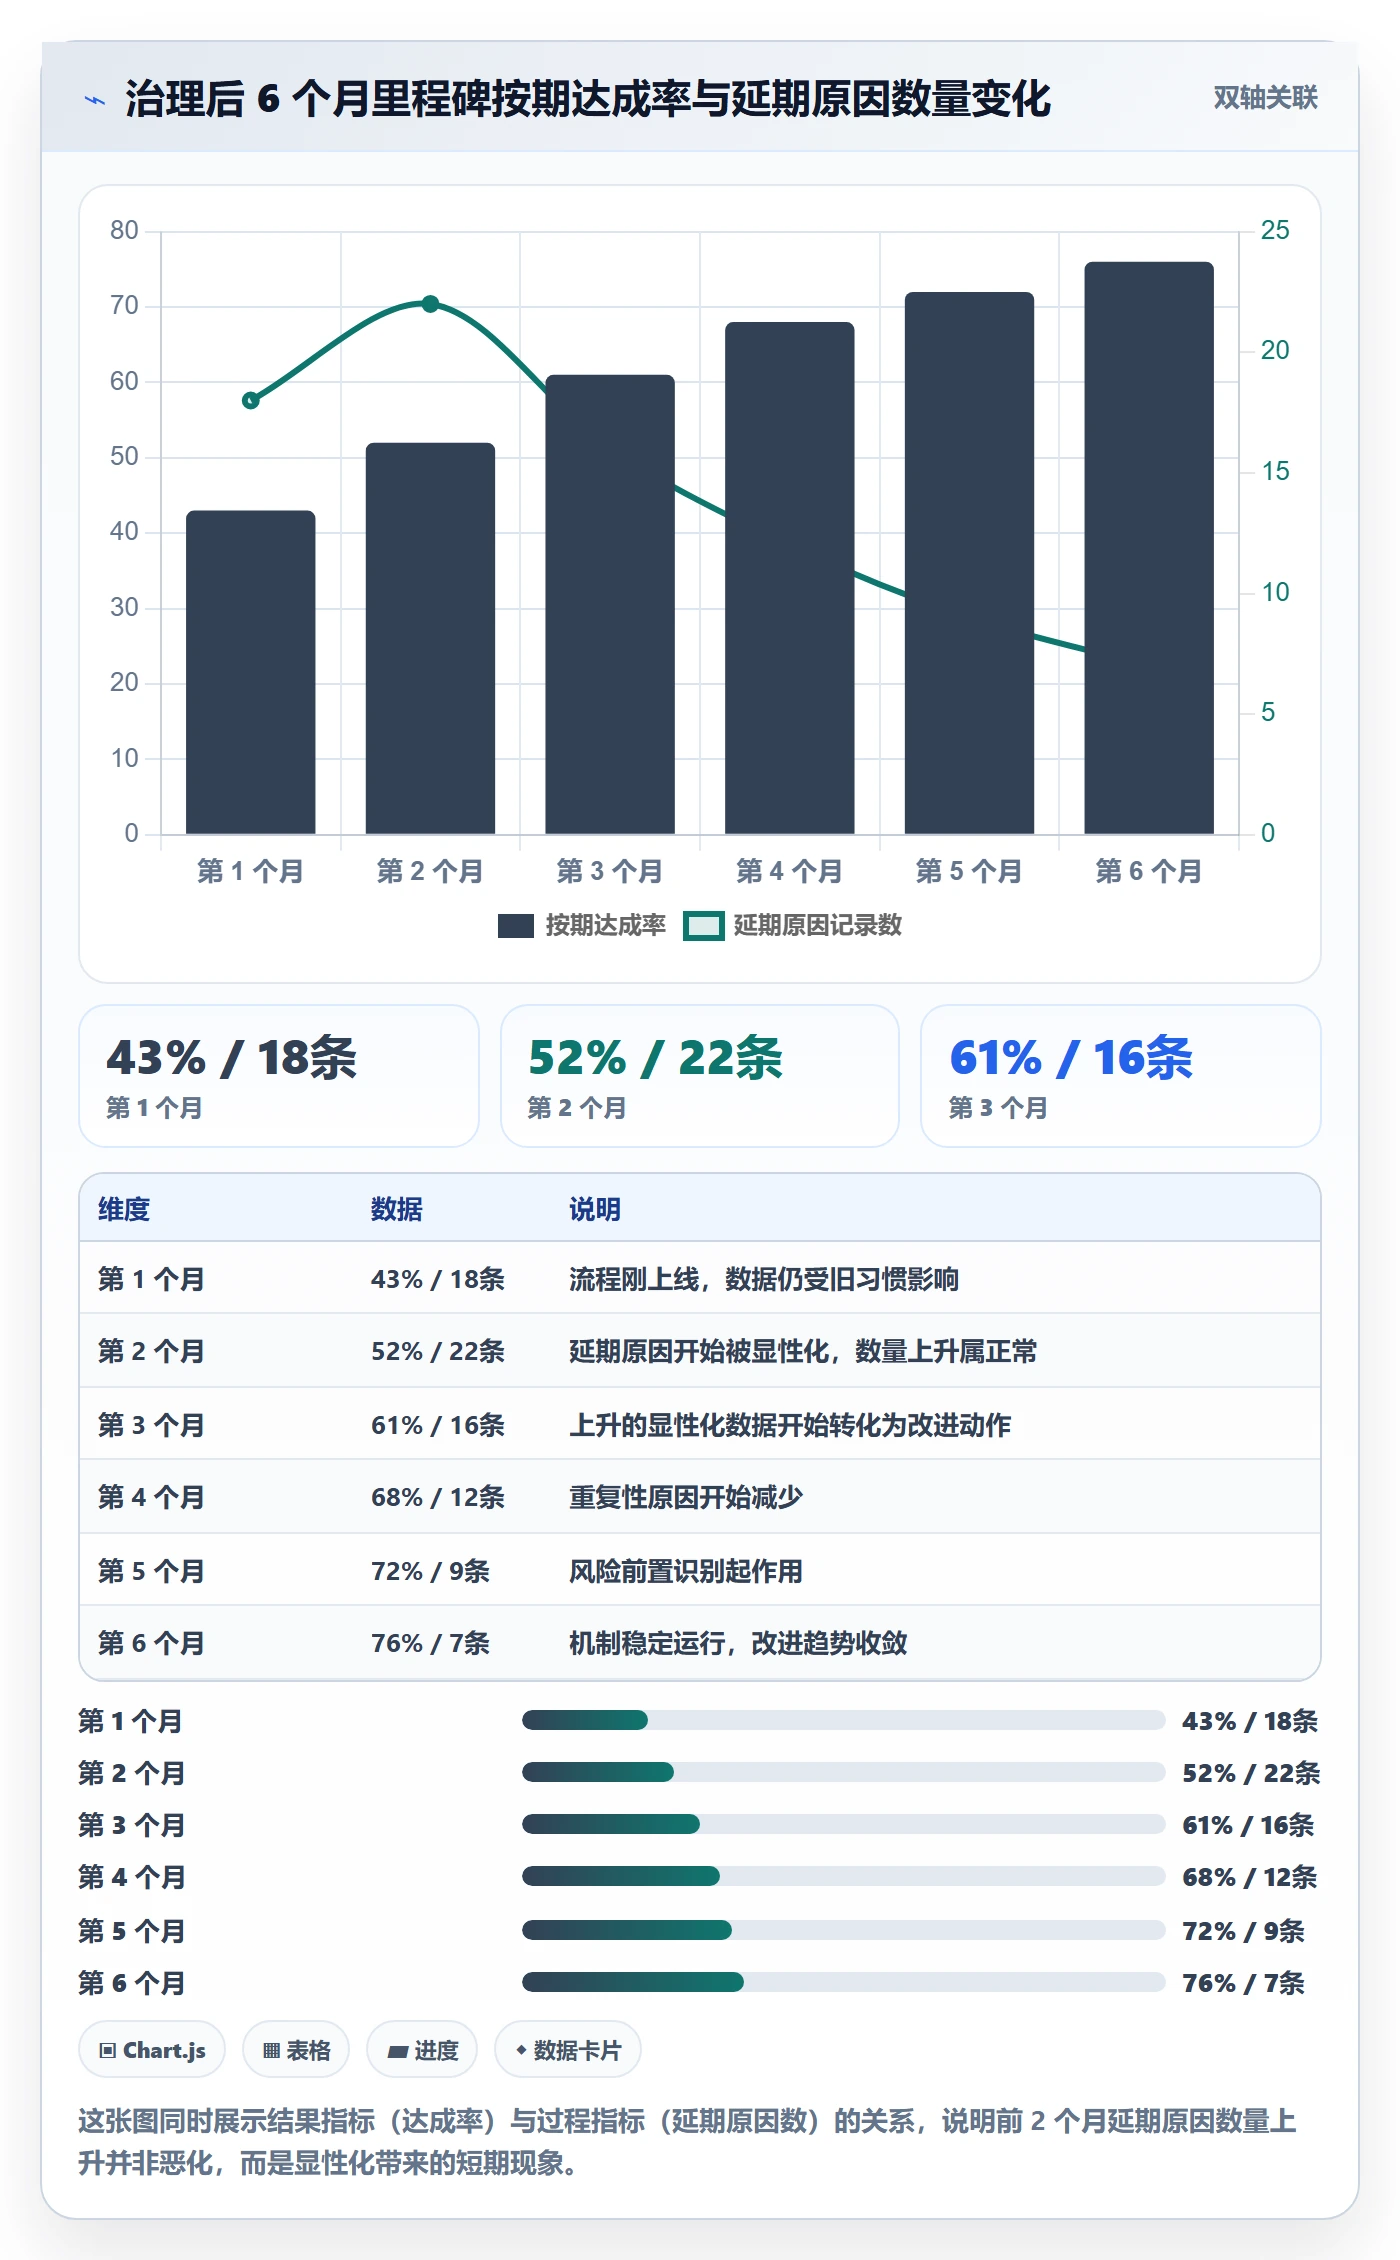
Task: Click the bar icon in 进度 chip
Action: coord(398,2052)
